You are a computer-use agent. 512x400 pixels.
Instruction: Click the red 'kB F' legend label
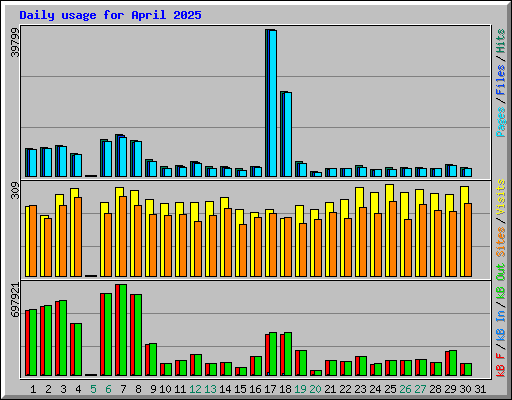pyautogui.click(x=501, y=365)
